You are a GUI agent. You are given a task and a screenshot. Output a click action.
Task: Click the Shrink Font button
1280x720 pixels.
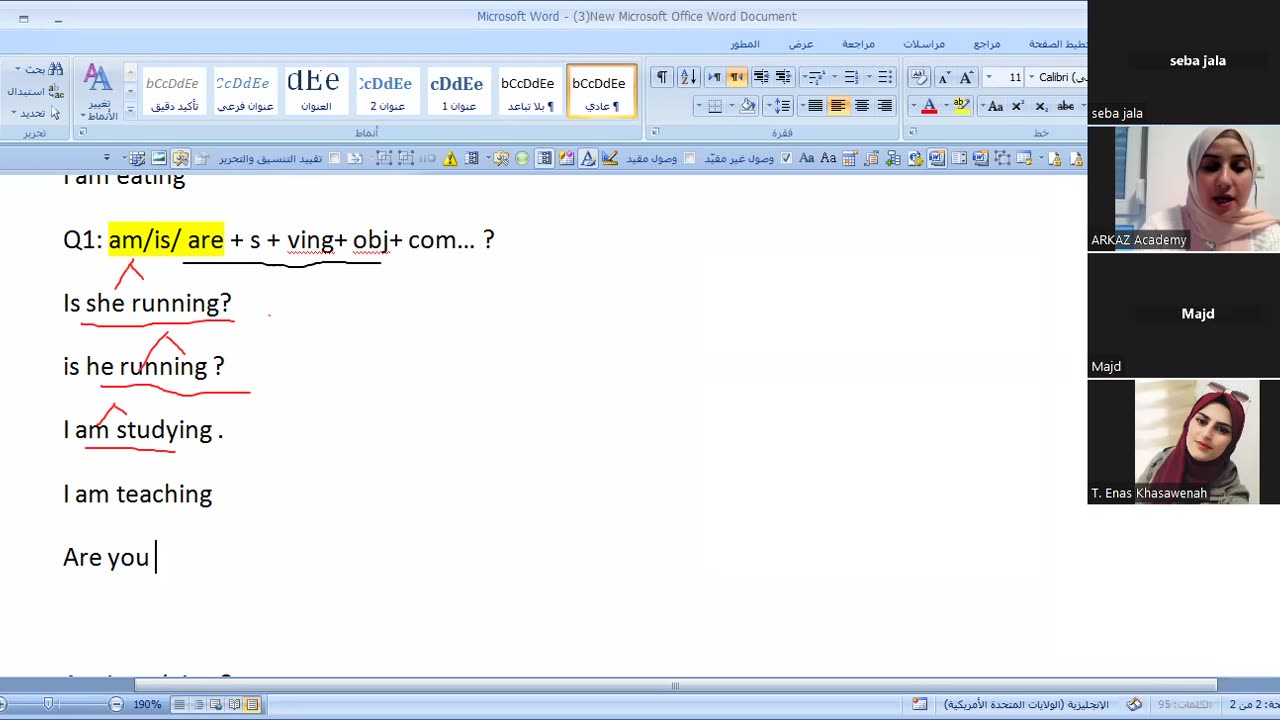[943, 77]
